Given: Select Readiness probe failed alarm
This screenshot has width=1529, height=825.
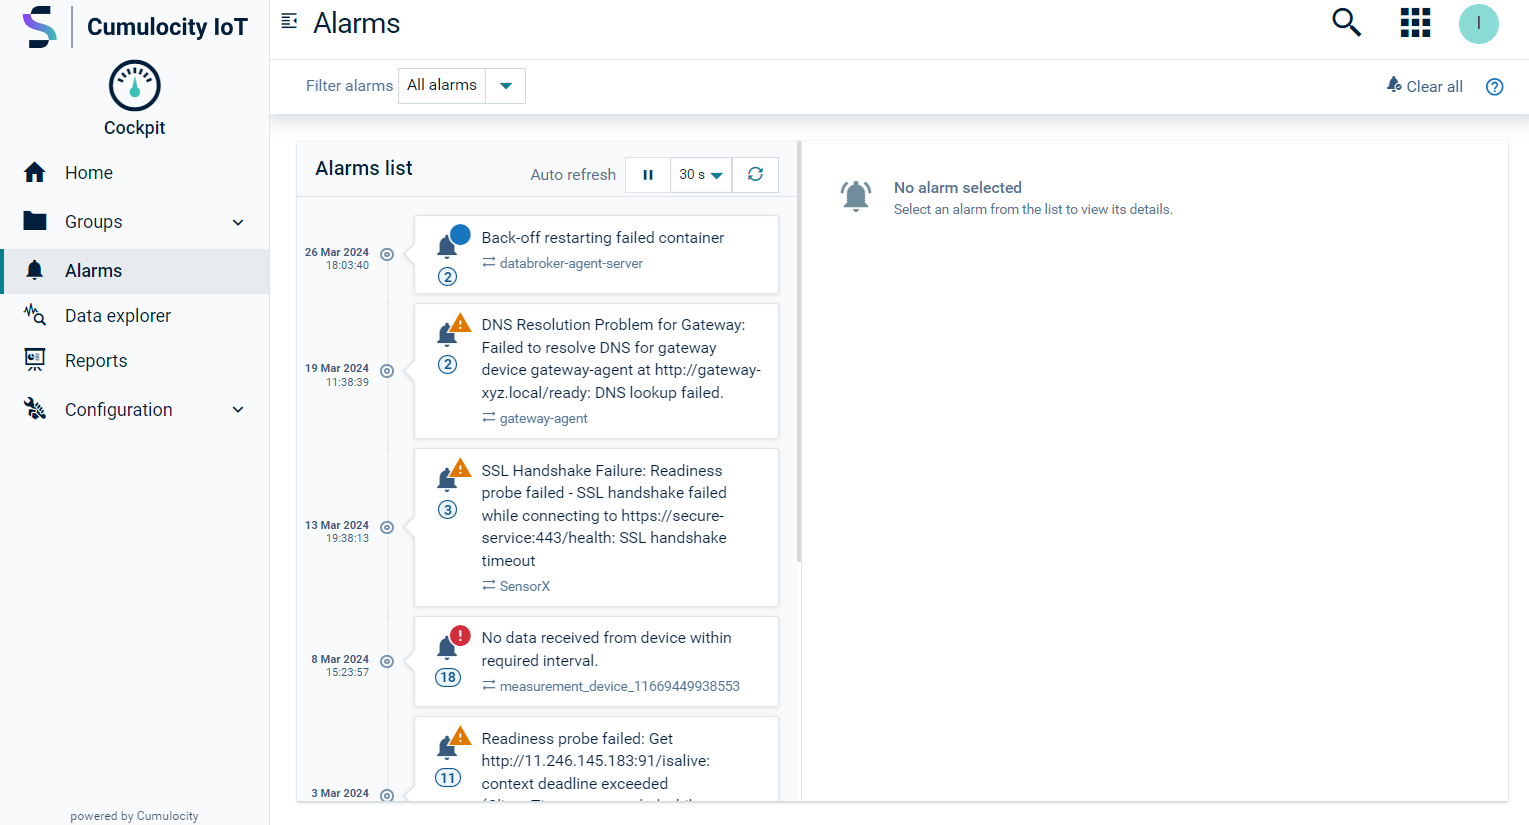Looking at the screenshot, I should (596, 759).
